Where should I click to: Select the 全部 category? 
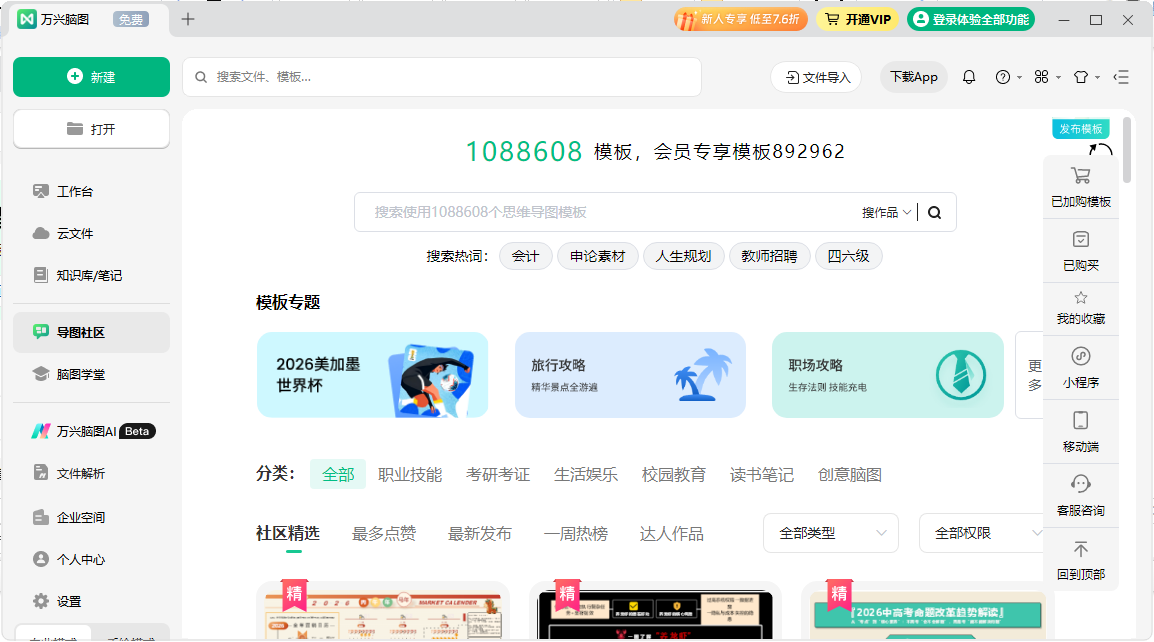(x=339, y=475)
